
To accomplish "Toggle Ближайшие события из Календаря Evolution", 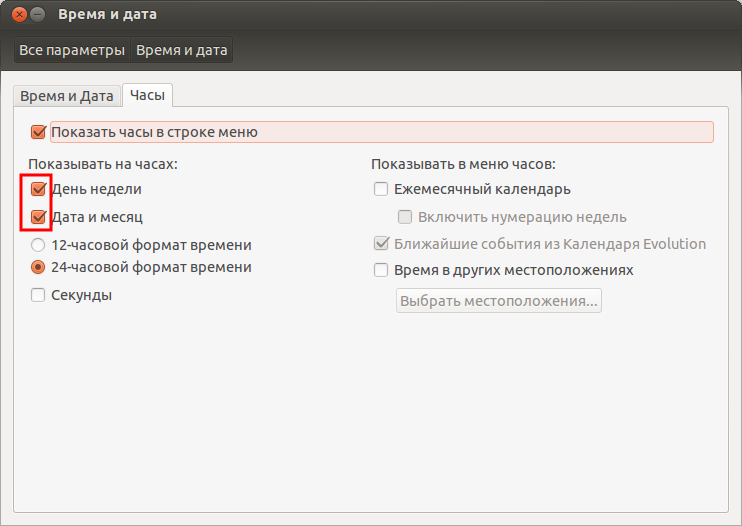I will tap(381, 244).
